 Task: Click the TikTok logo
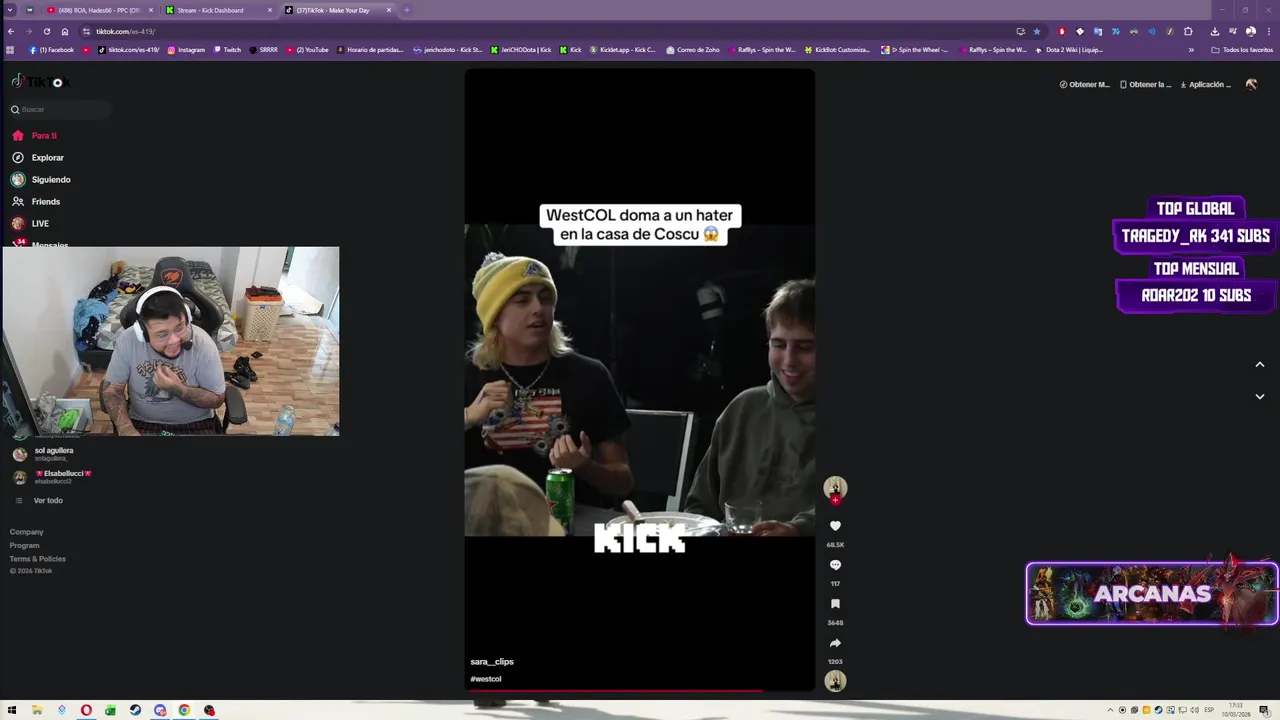point(40,82)
